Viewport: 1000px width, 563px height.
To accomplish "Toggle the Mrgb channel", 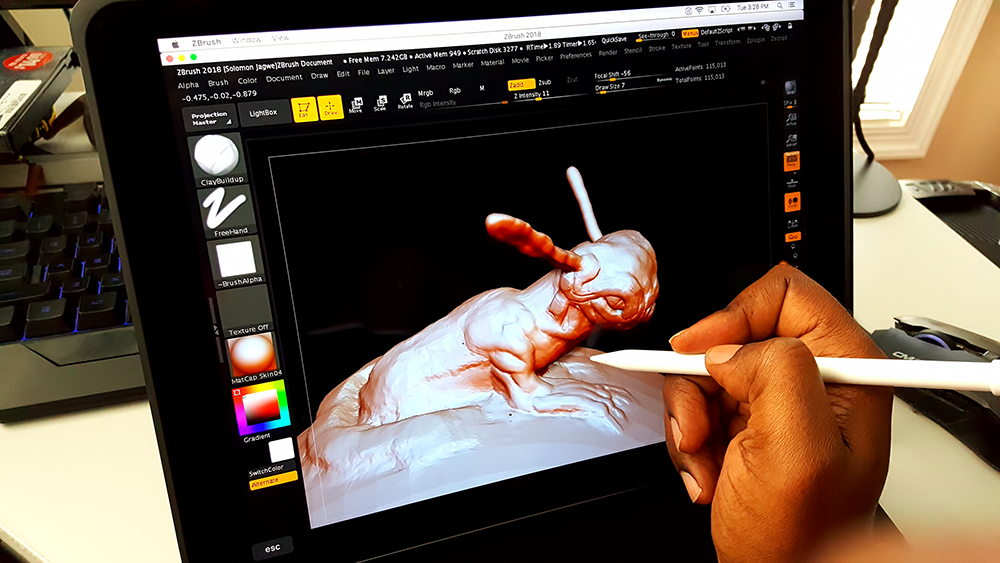I will (425, 93).
